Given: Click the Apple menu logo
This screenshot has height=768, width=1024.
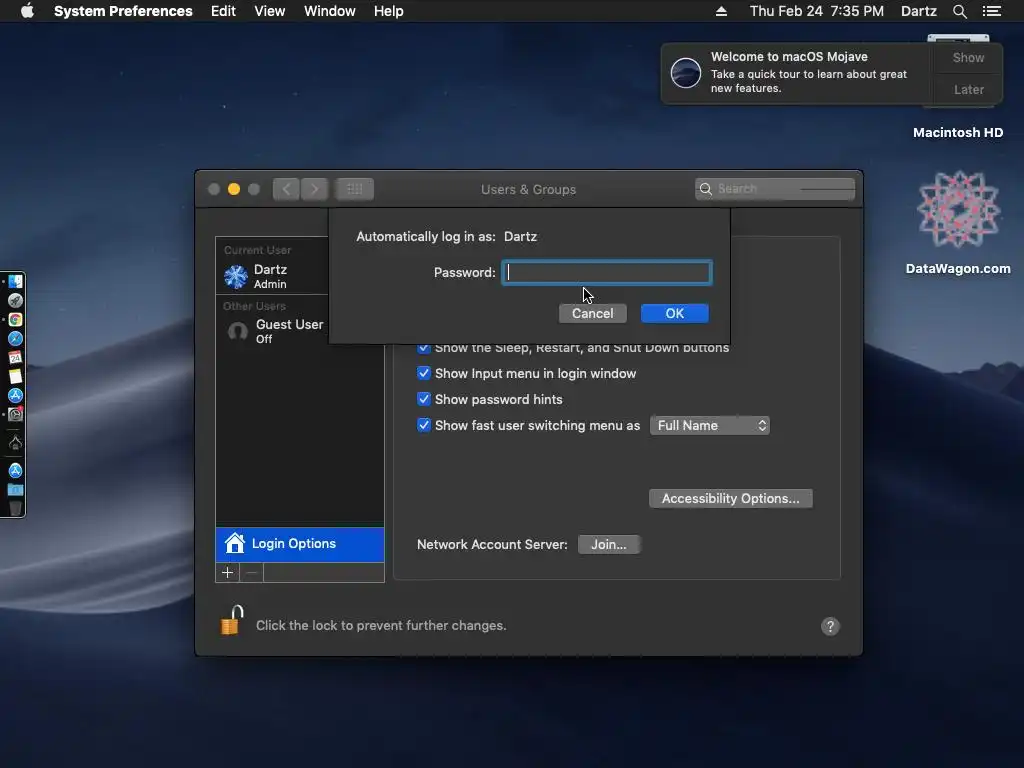Looking at the screenshot, I should tap(27, 10).
